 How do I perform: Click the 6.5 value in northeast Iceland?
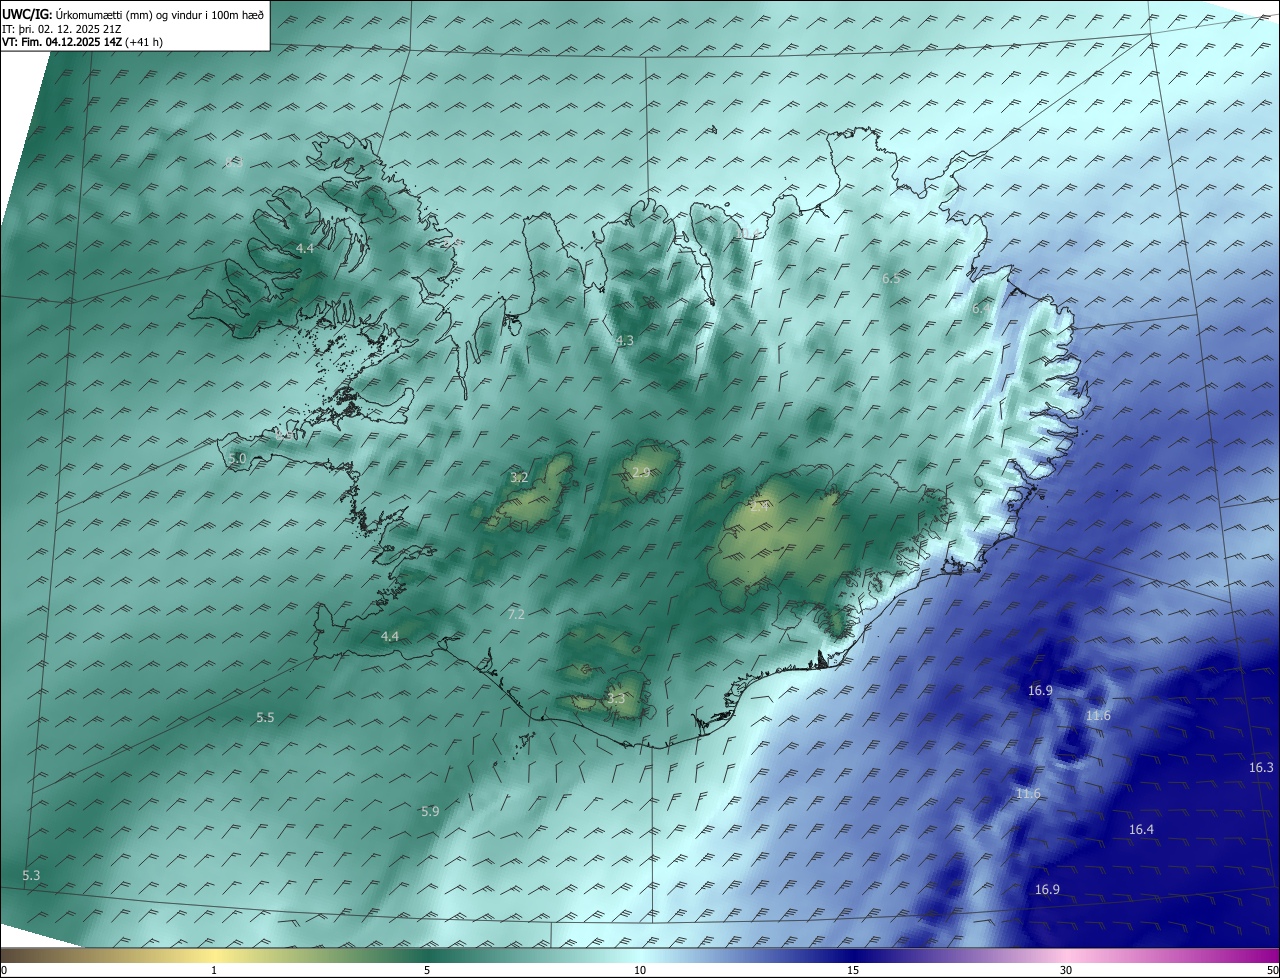891,279
